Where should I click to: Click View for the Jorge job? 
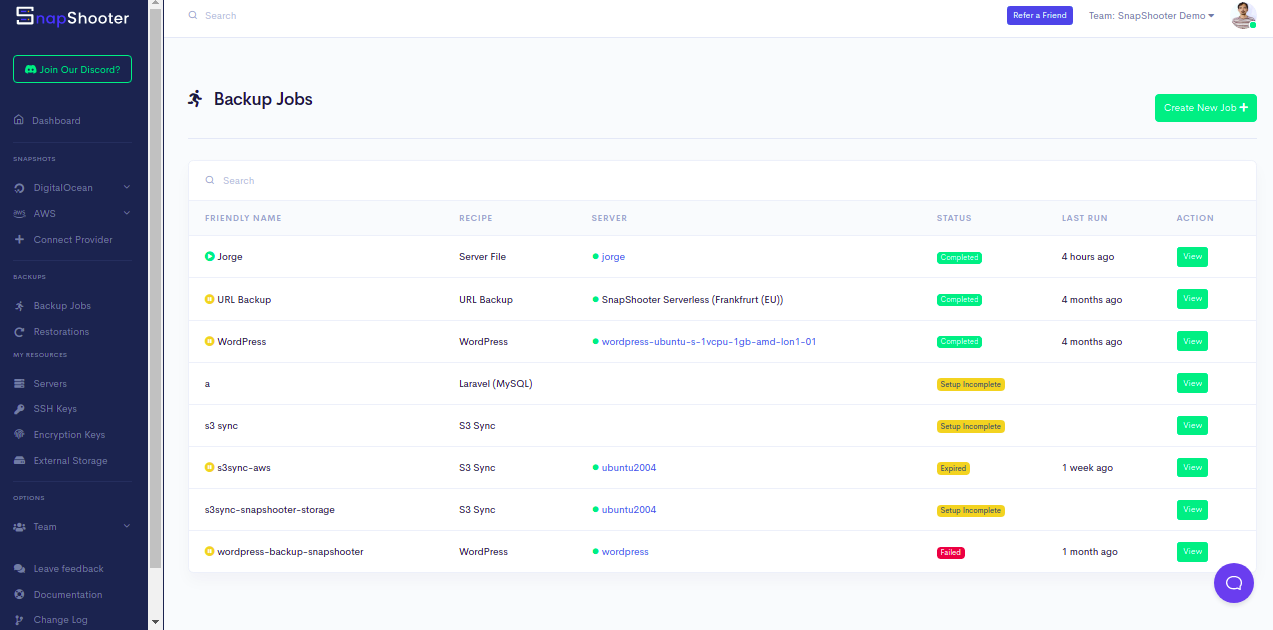[x=1192, y=257]
